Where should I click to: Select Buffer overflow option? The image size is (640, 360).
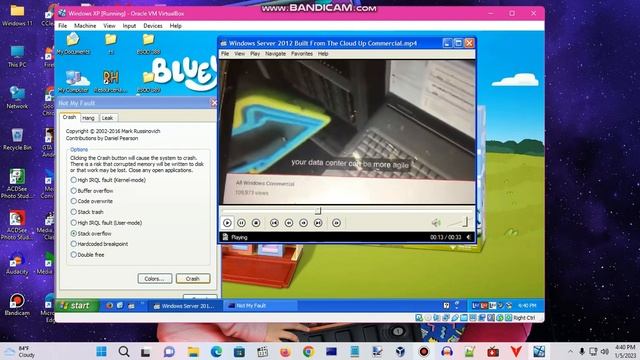[92, 191]
